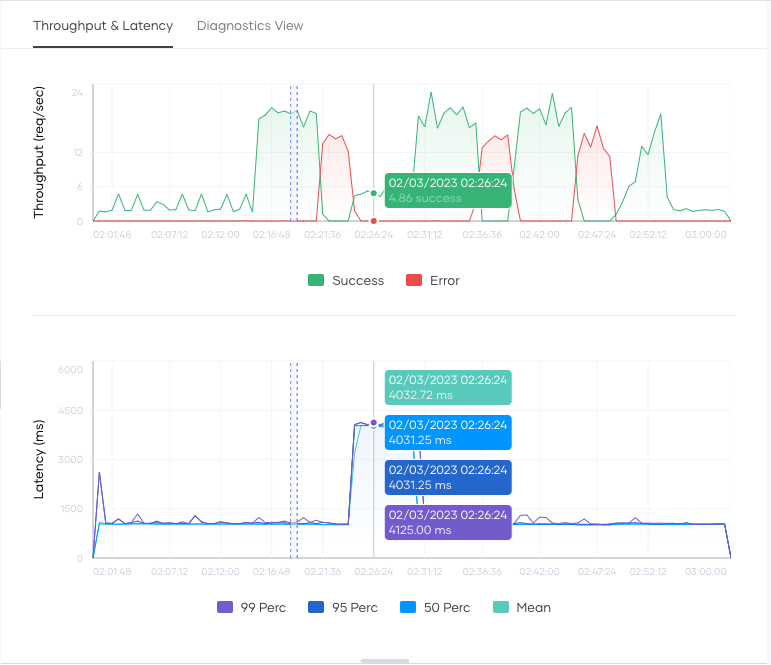The height and width of the screenshot is (665, 771).
Task: Switch to the Diagnostics View tab
Action: pyautogui.click(x=250, y=25)
